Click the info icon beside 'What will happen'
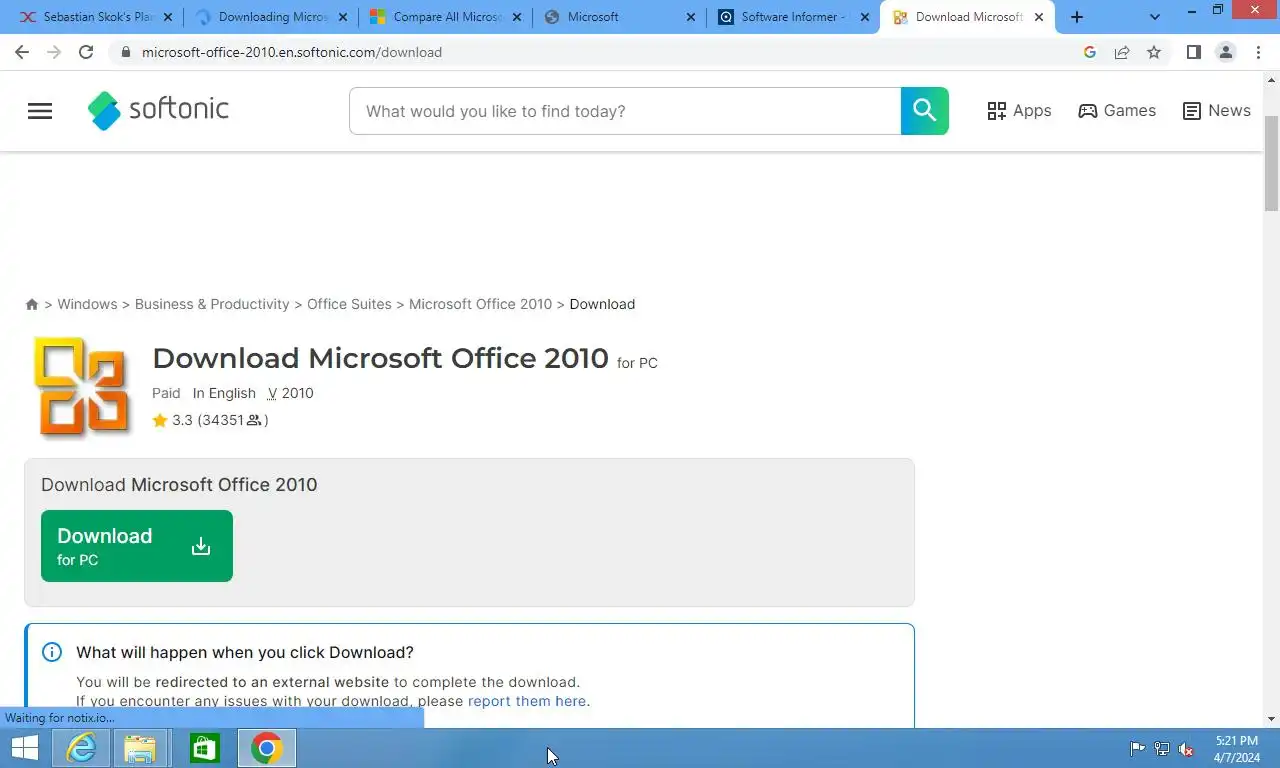The image size is (1280, 768). 52,652
